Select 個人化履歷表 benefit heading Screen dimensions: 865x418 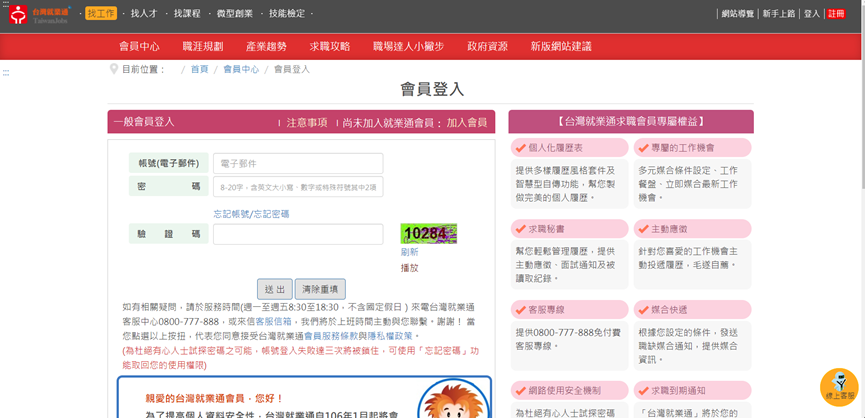569,148
